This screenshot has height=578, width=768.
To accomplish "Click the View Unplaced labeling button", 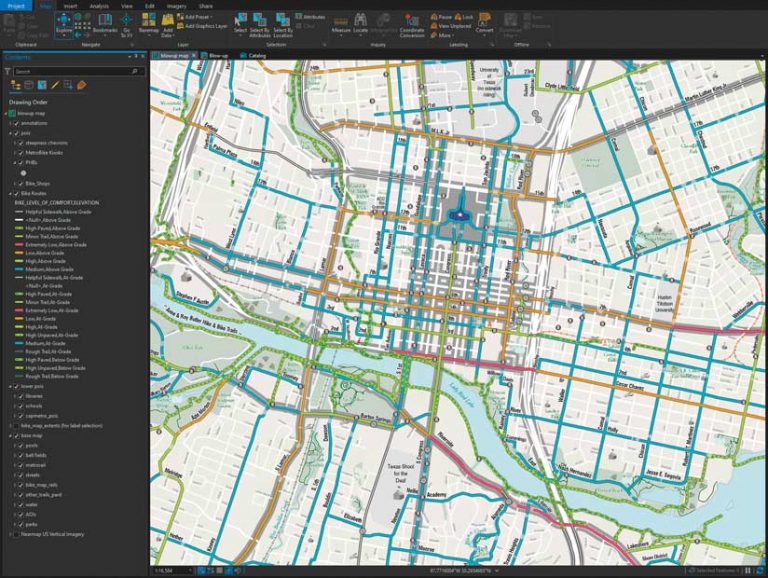I will (x=451, y=26).
